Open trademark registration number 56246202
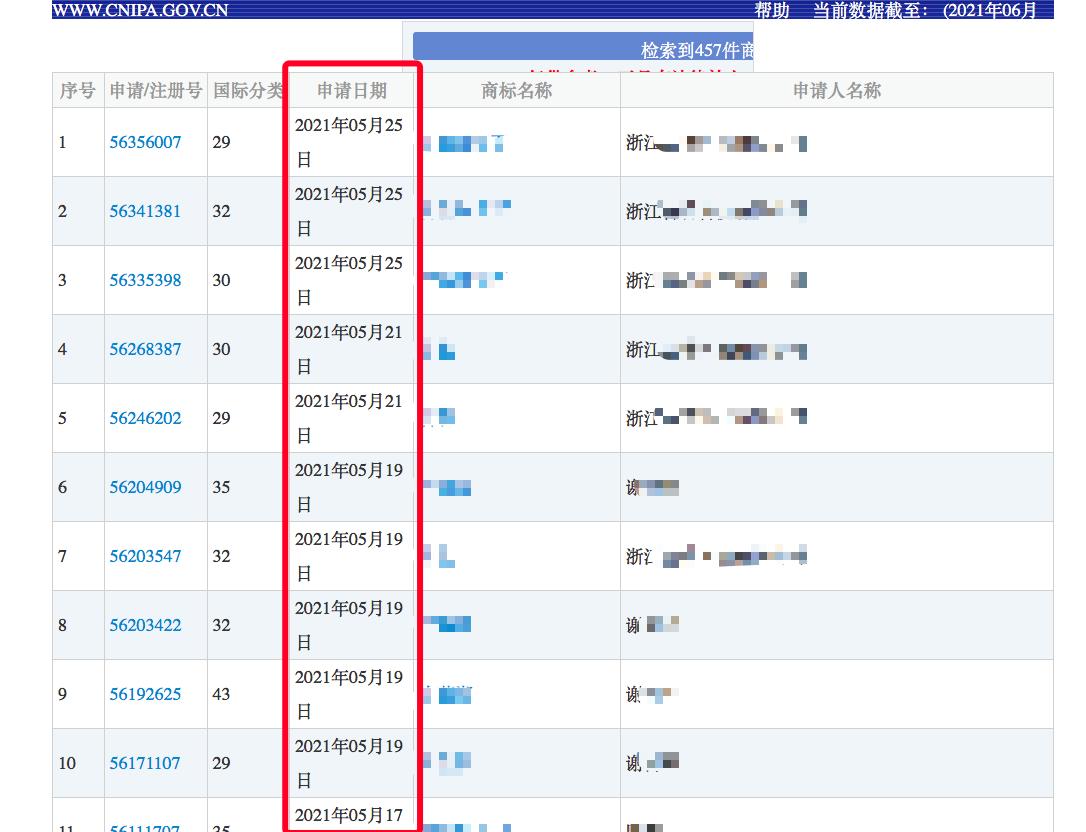Image resolution: width=1086 pixels, height=832 pixels. pyautogui.click(x=145, y=418)
